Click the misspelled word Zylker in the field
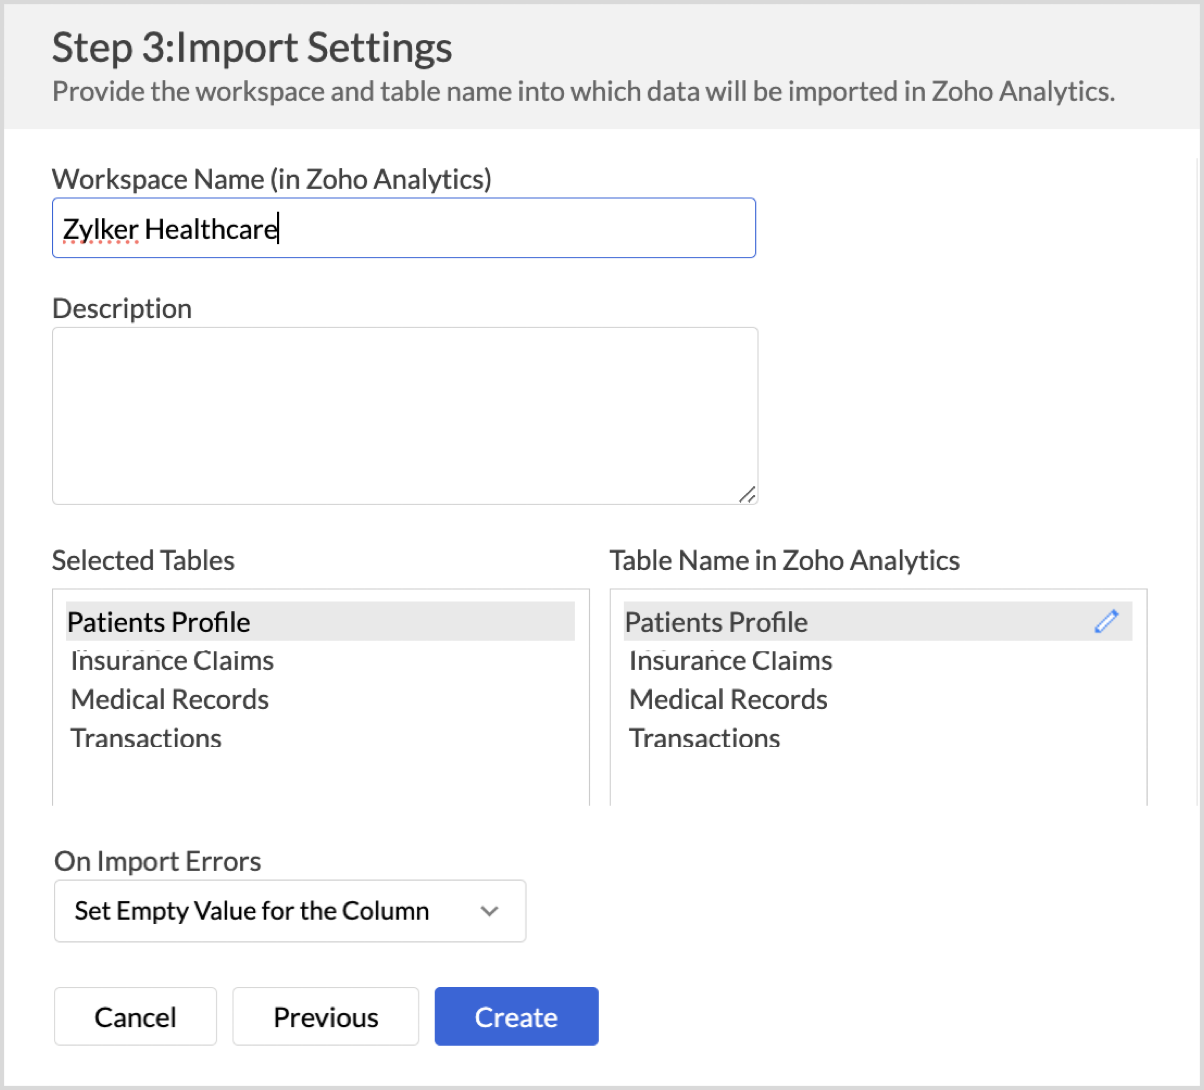The image size is (1204, 1090). point(100,230)
